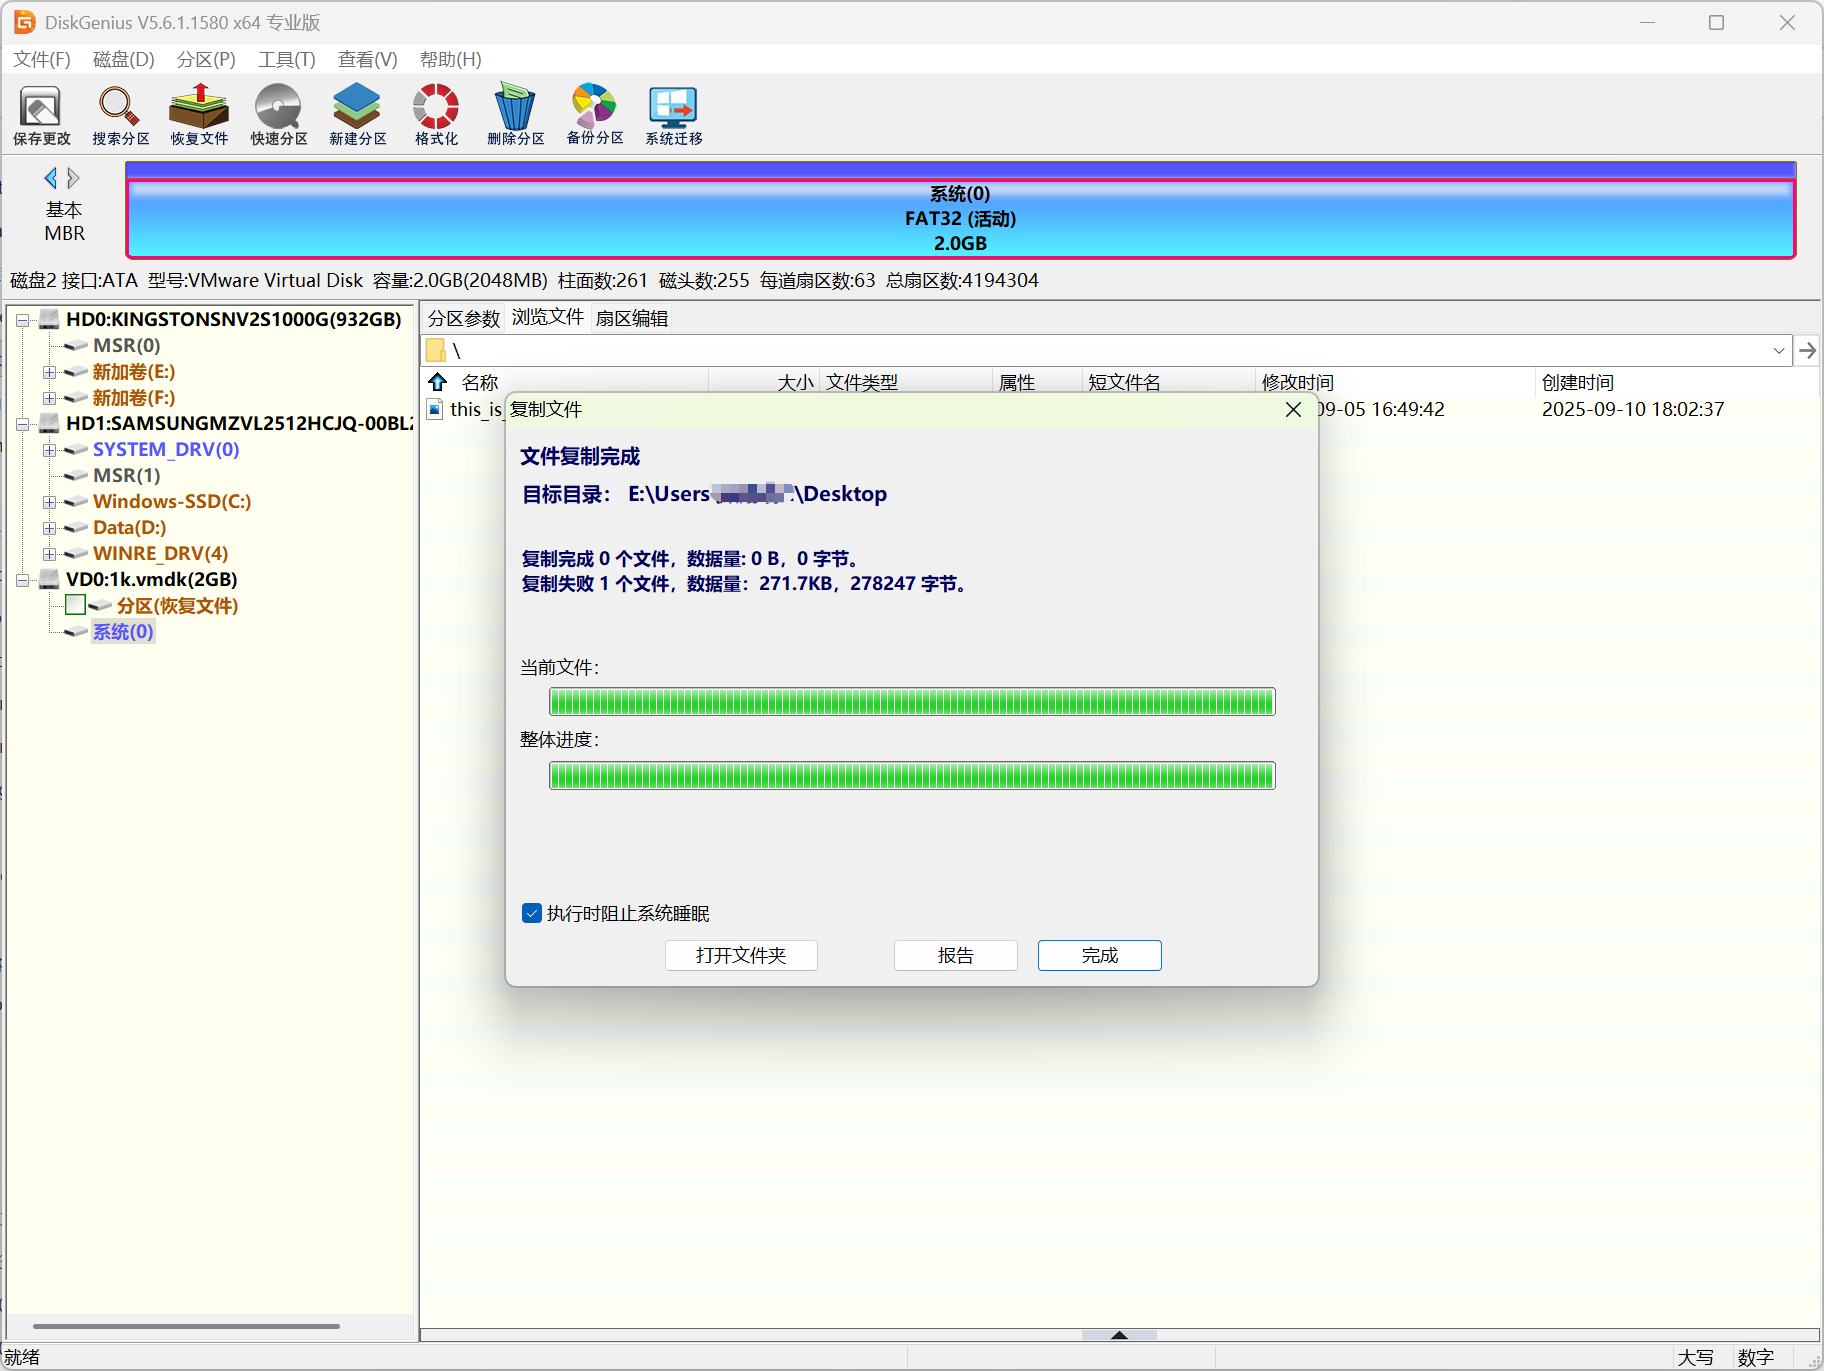
Task: Click the 完成 button in the dialog
Action: [1099, 955]
